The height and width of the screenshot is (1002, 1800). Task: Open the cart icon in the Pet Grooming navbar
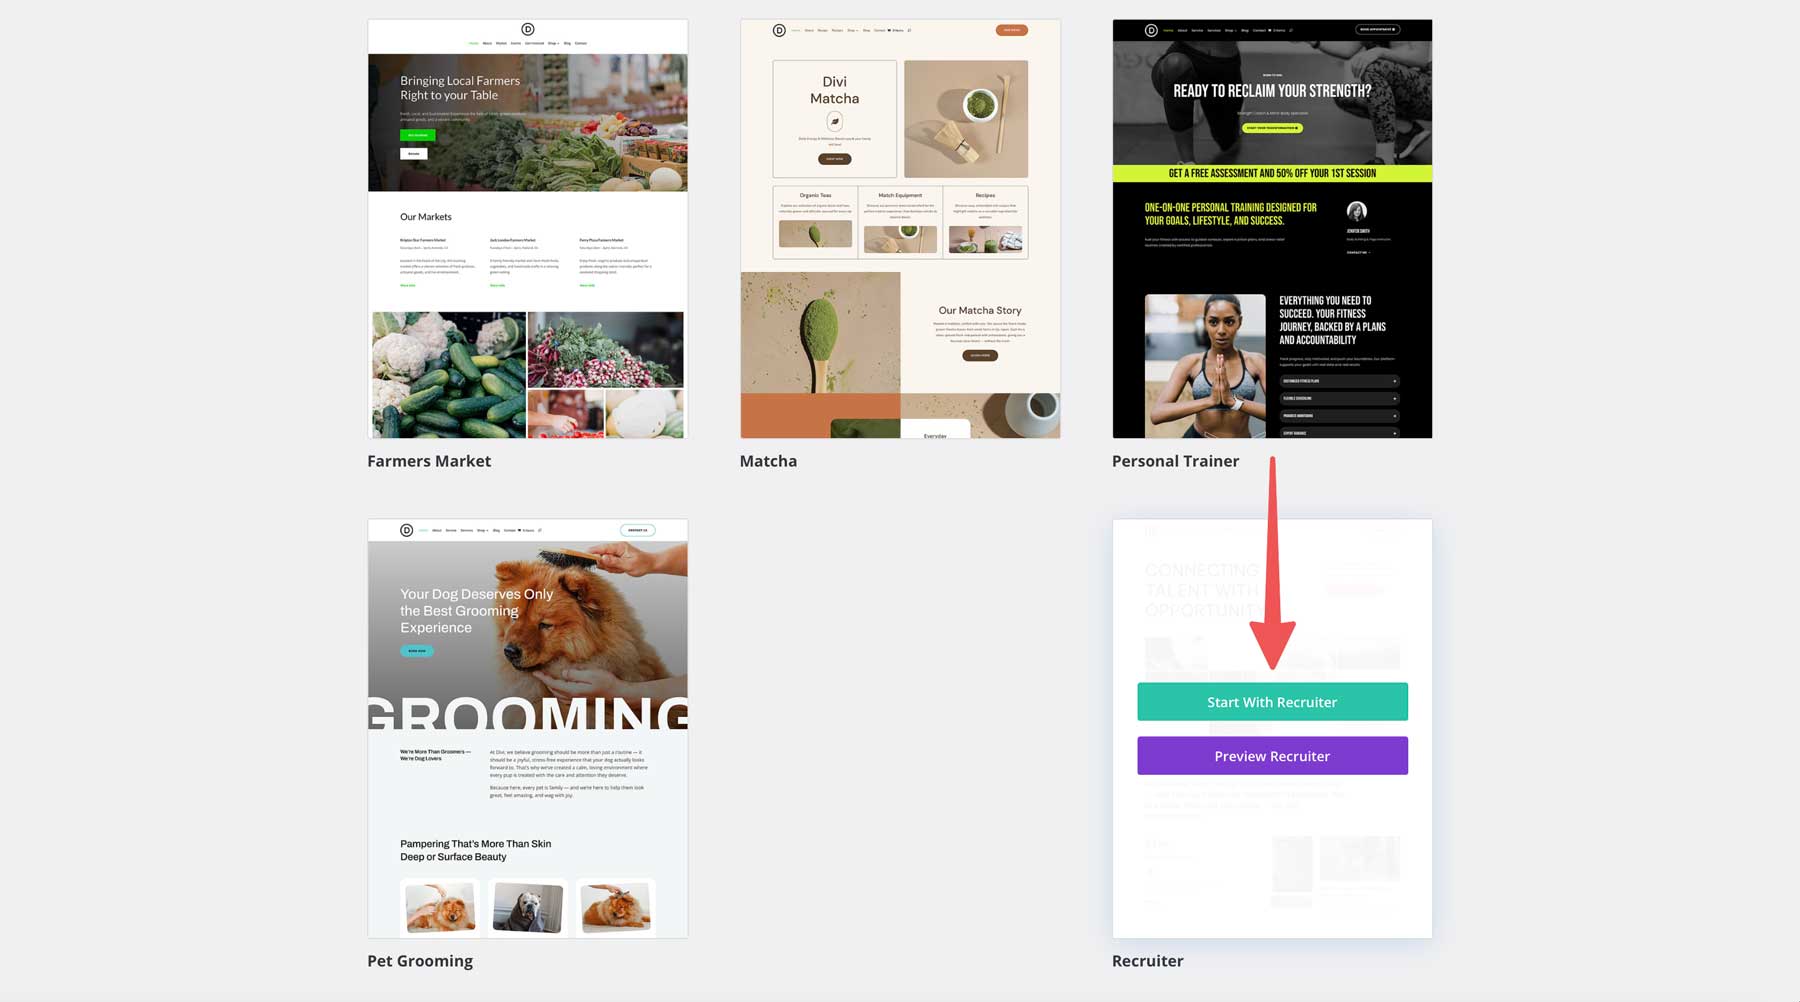pyautogui.click(x=519, y=530)
